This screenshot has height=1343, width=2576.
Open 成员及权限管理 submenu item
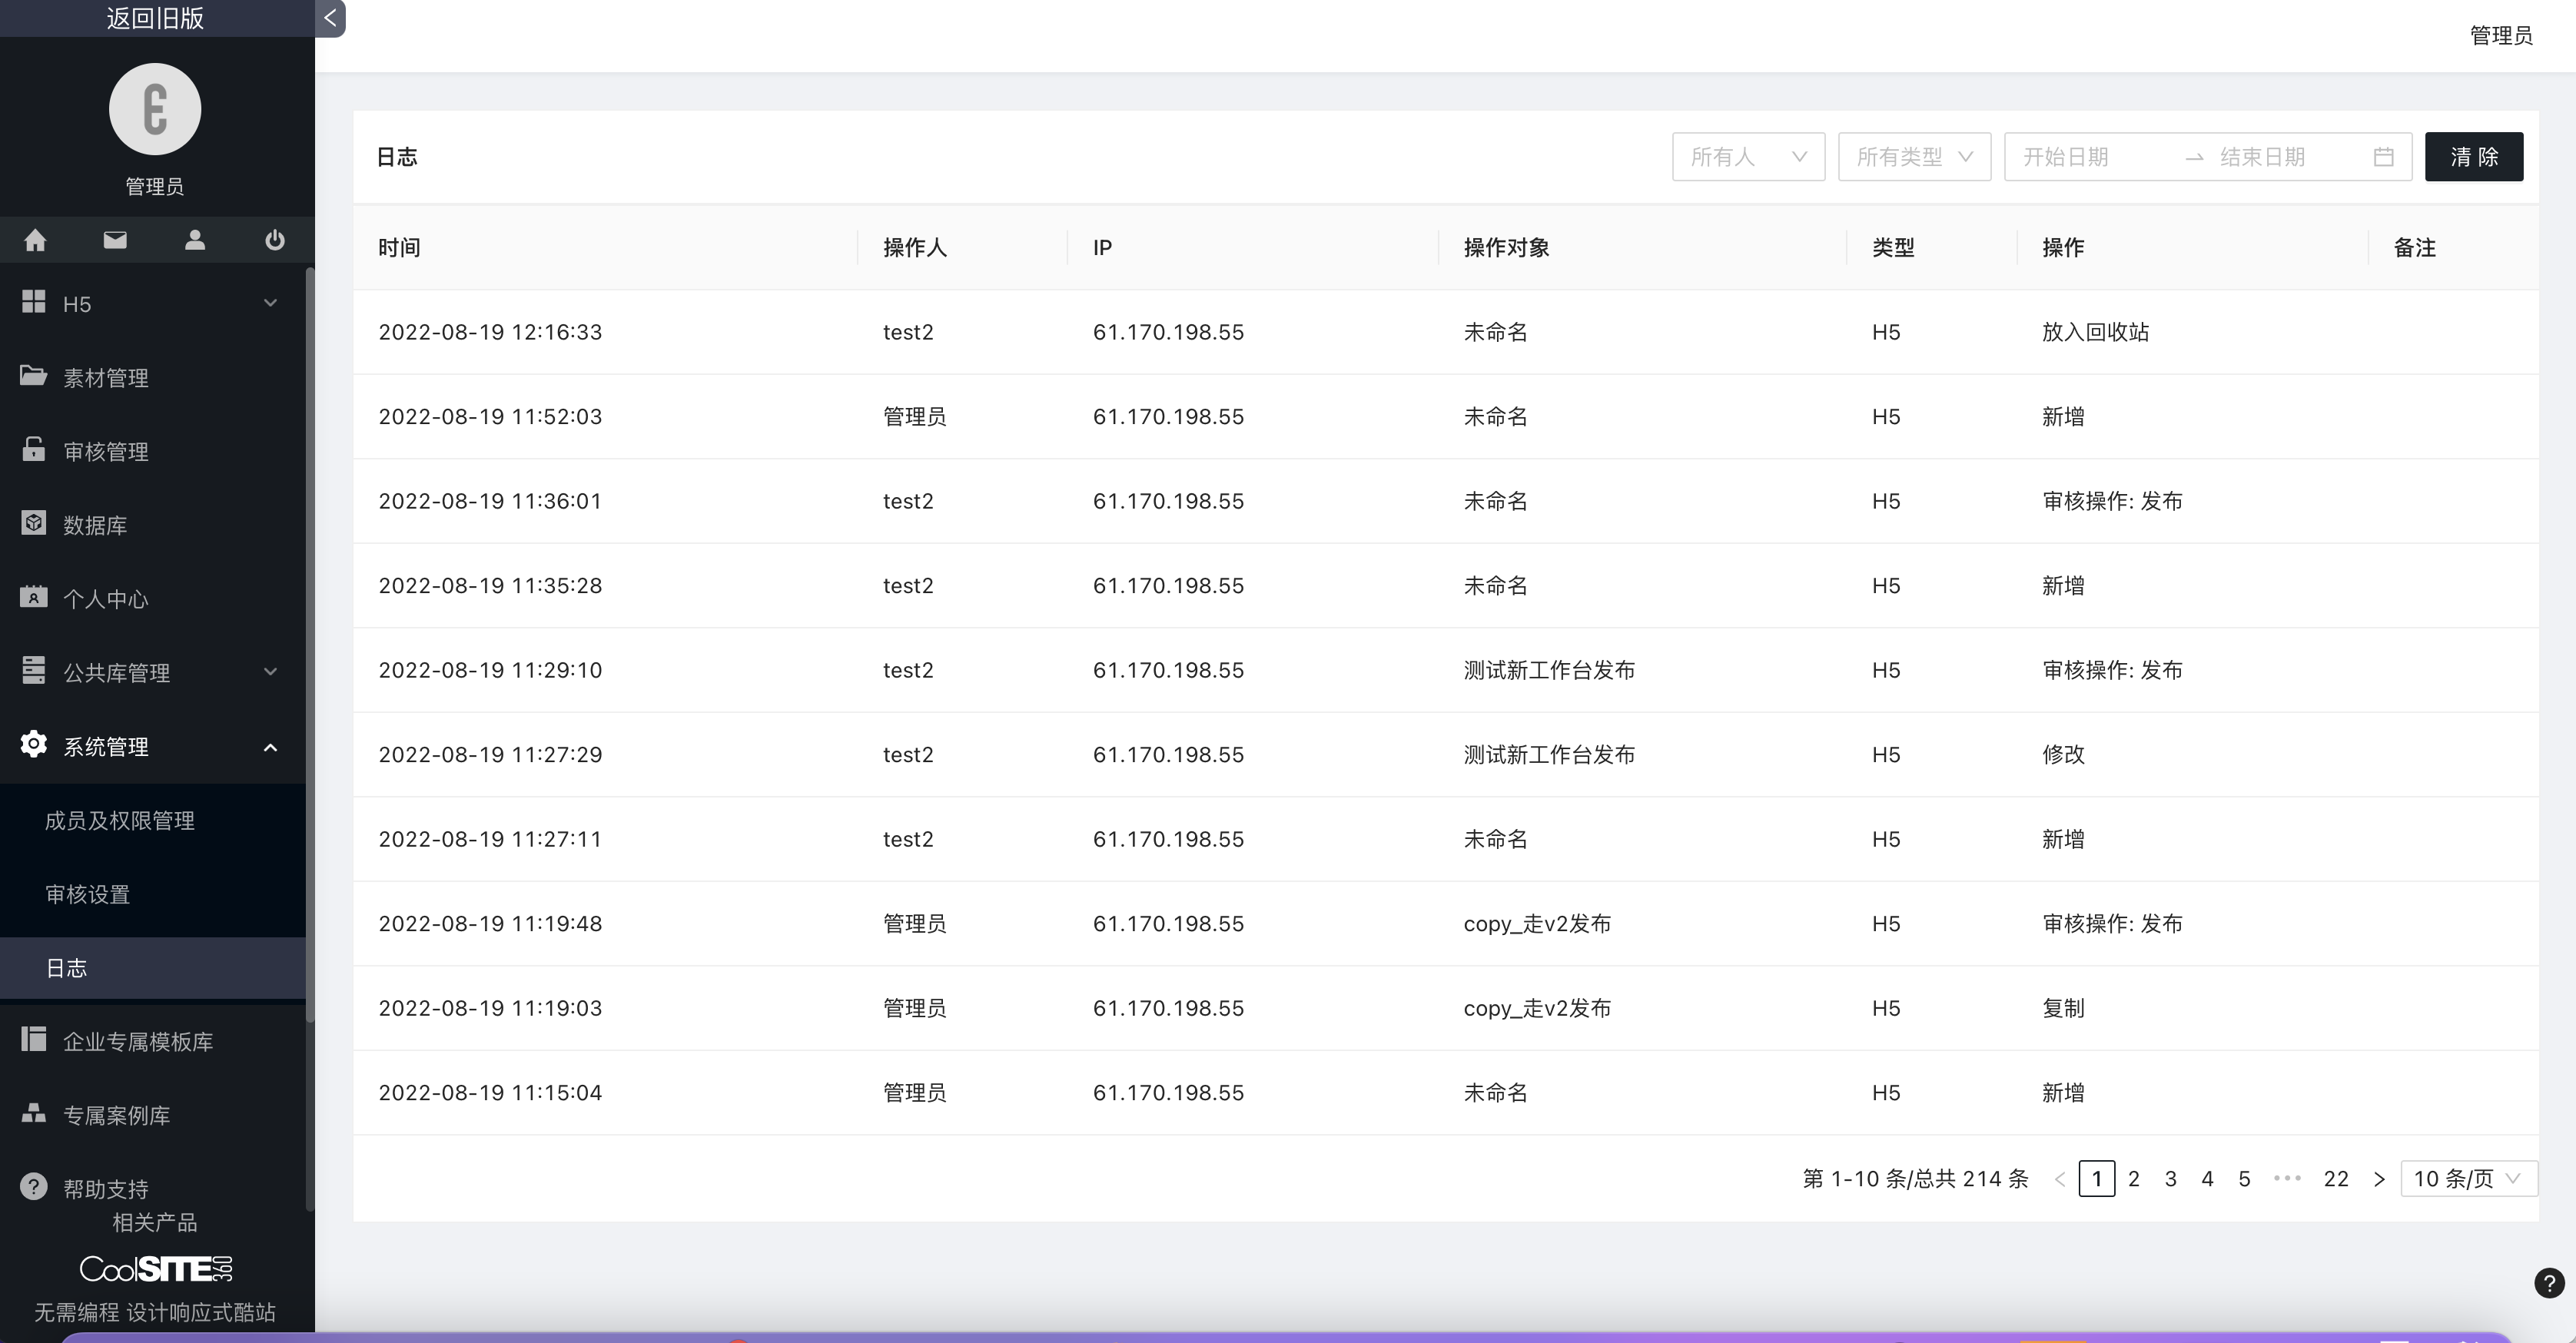(120, 821)
